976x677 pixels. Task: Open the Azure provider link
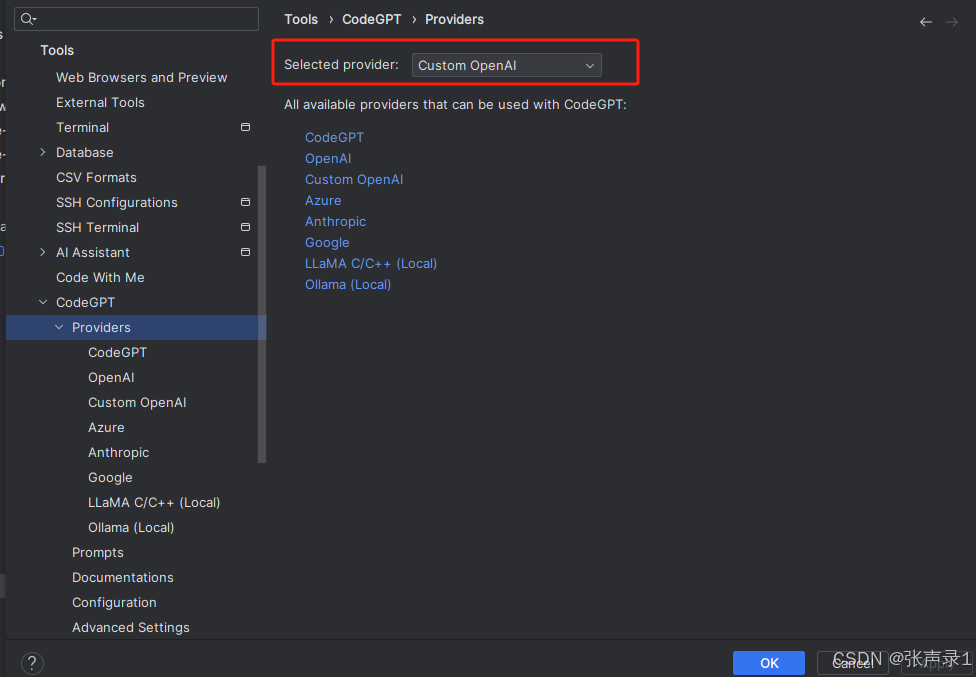point(323,200)
